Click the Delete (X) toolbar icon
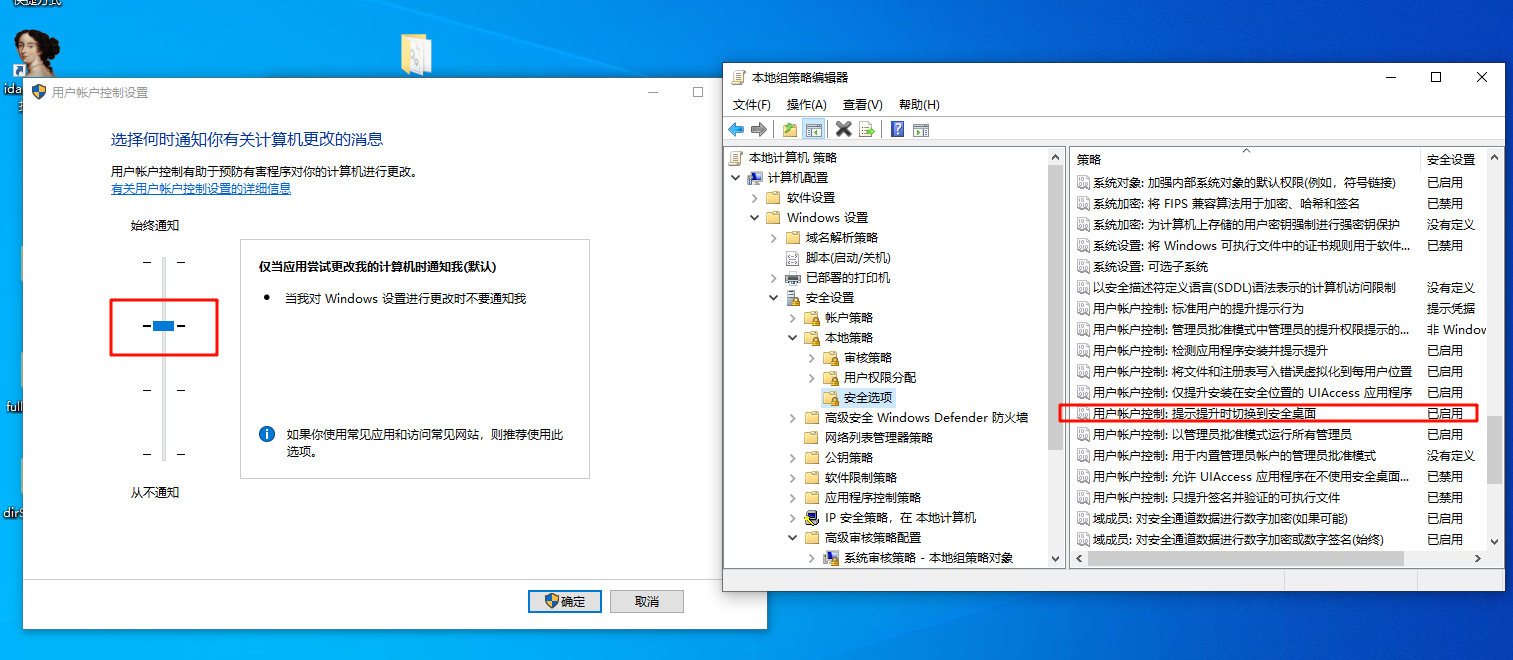1513x660 pixels. click(x=844, y=129)
